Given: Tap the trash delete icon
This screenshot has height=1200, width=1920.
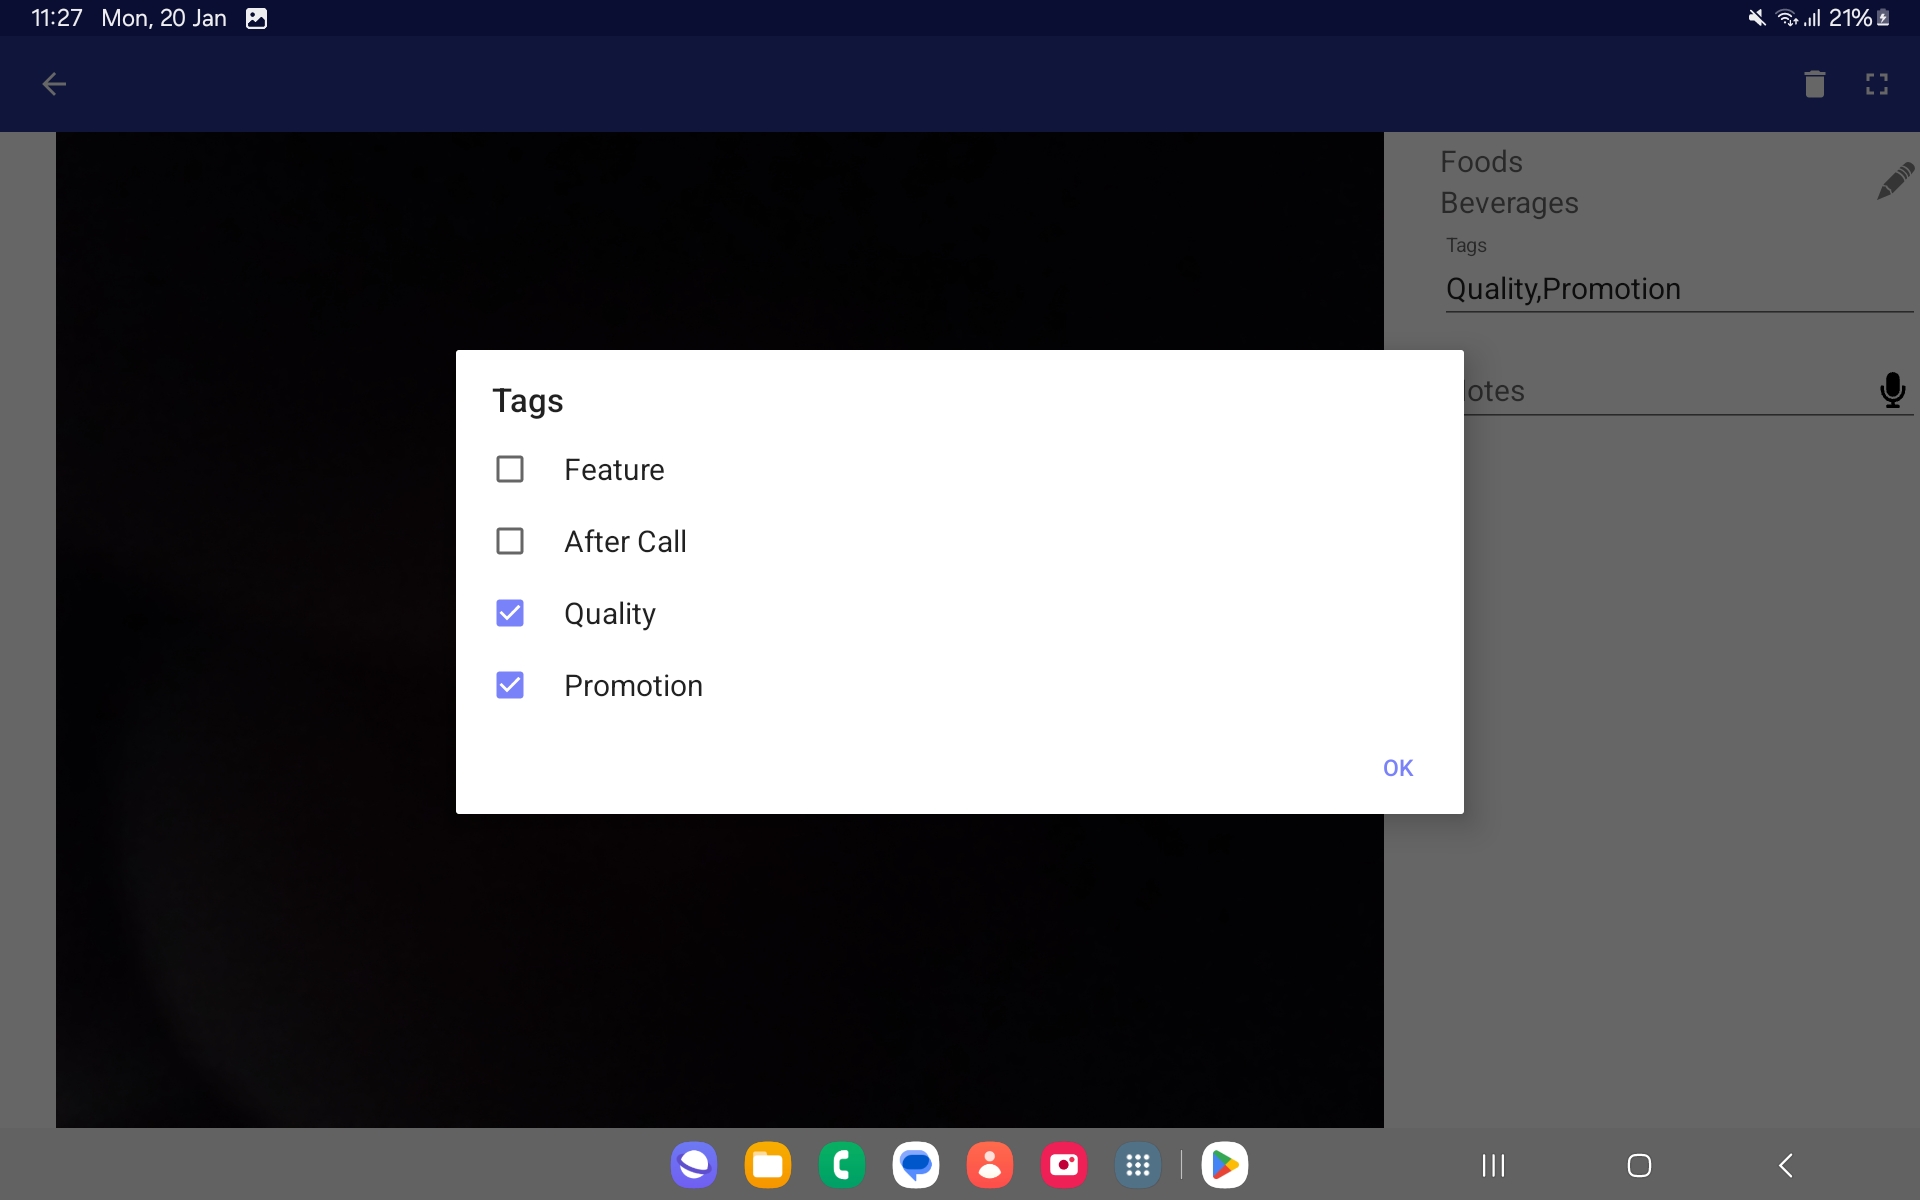Looking at the screenshot, I should (1814, 85).
